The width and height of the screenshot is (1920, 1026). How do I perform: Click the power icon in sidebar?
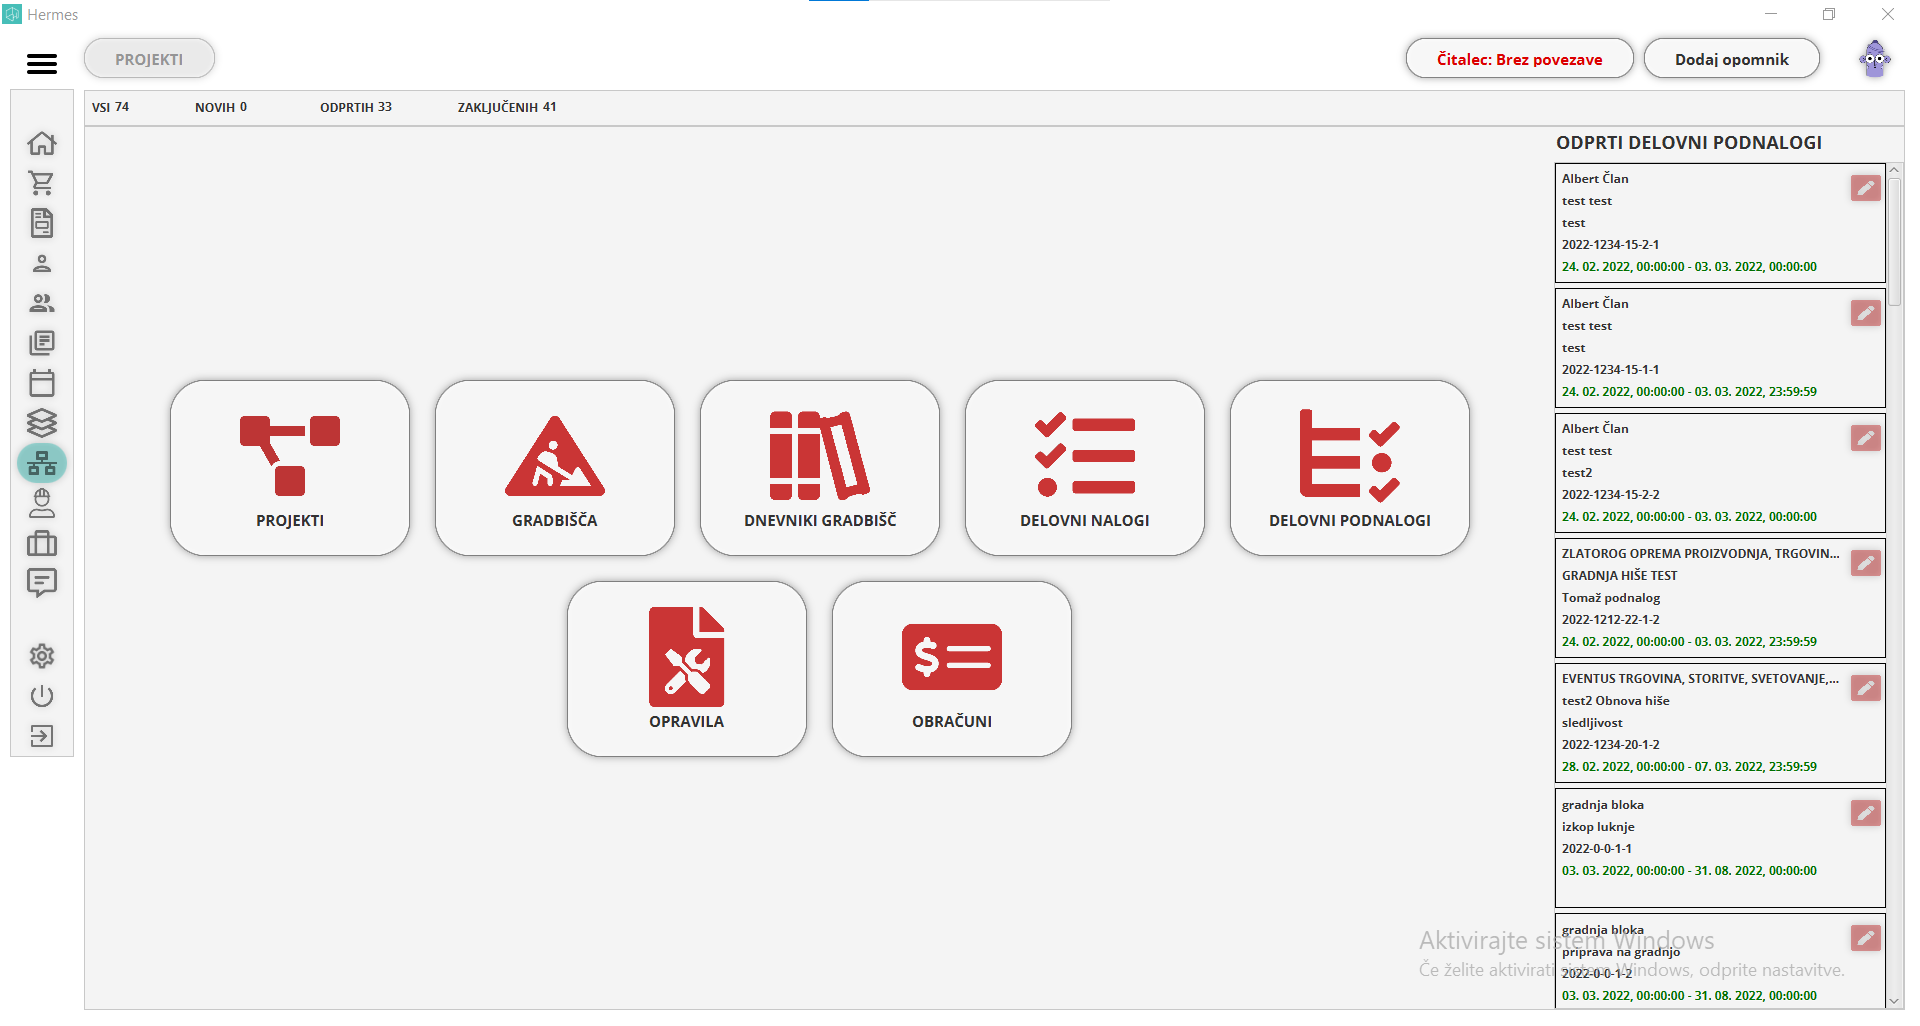click(42, 696)
